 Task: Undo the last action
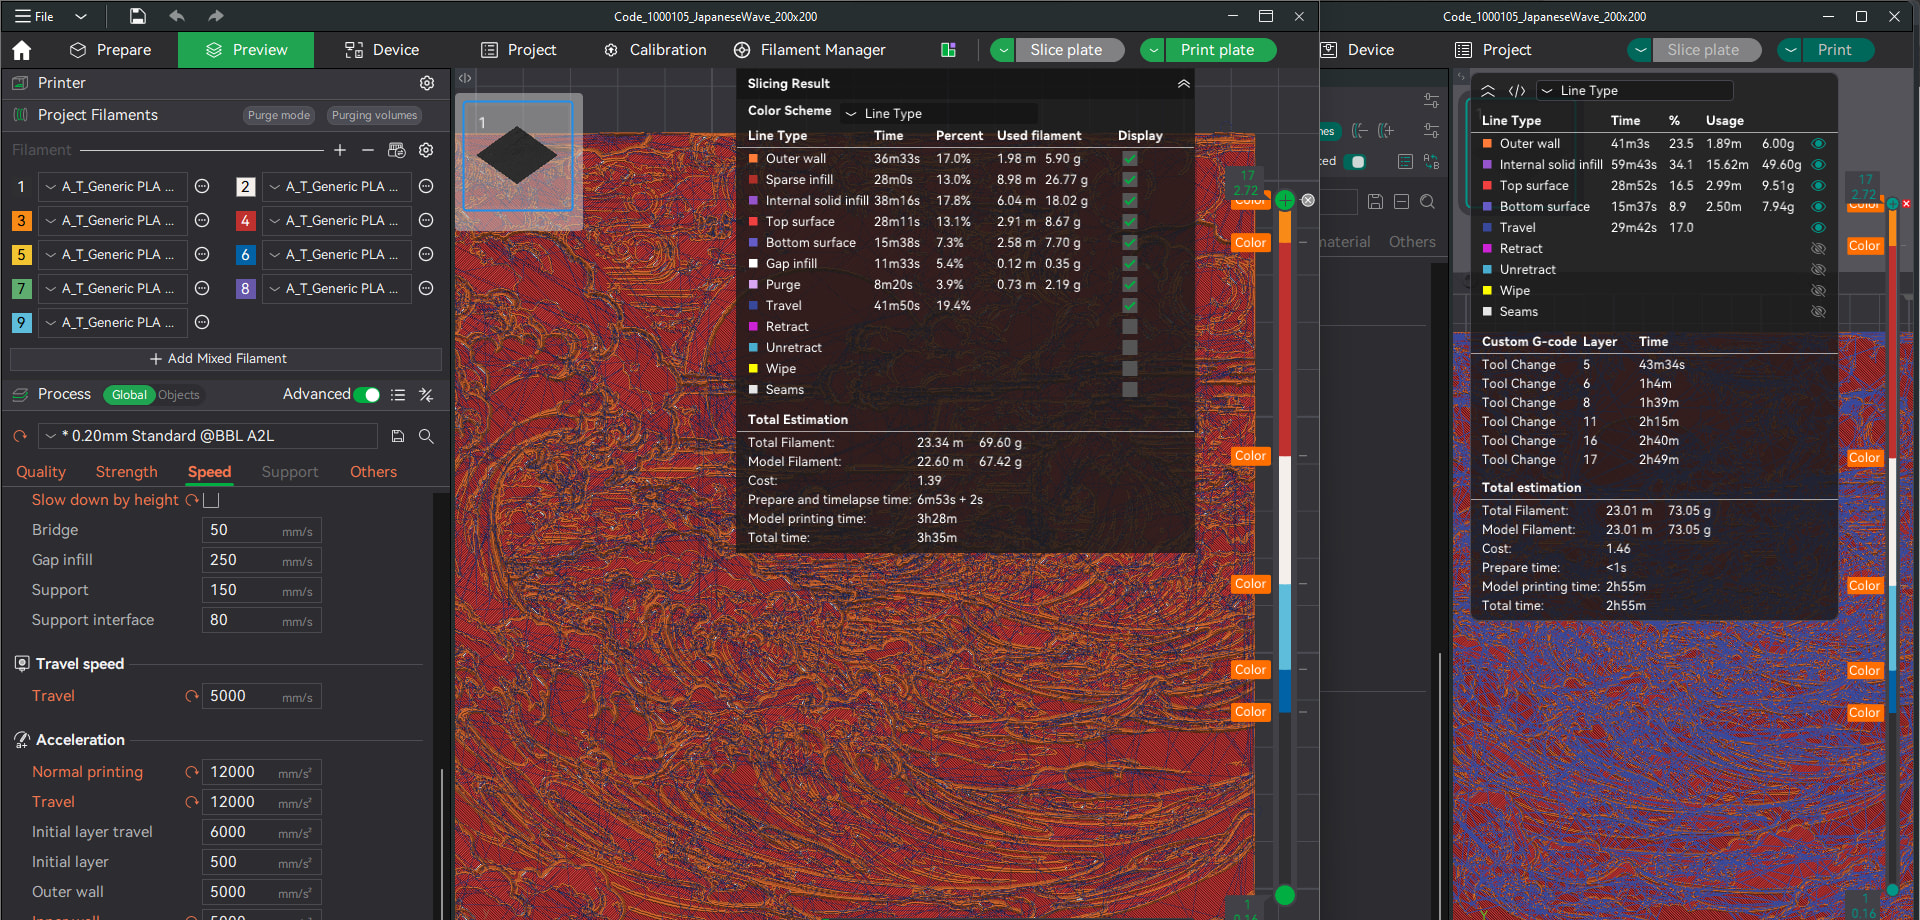(177, 16)
